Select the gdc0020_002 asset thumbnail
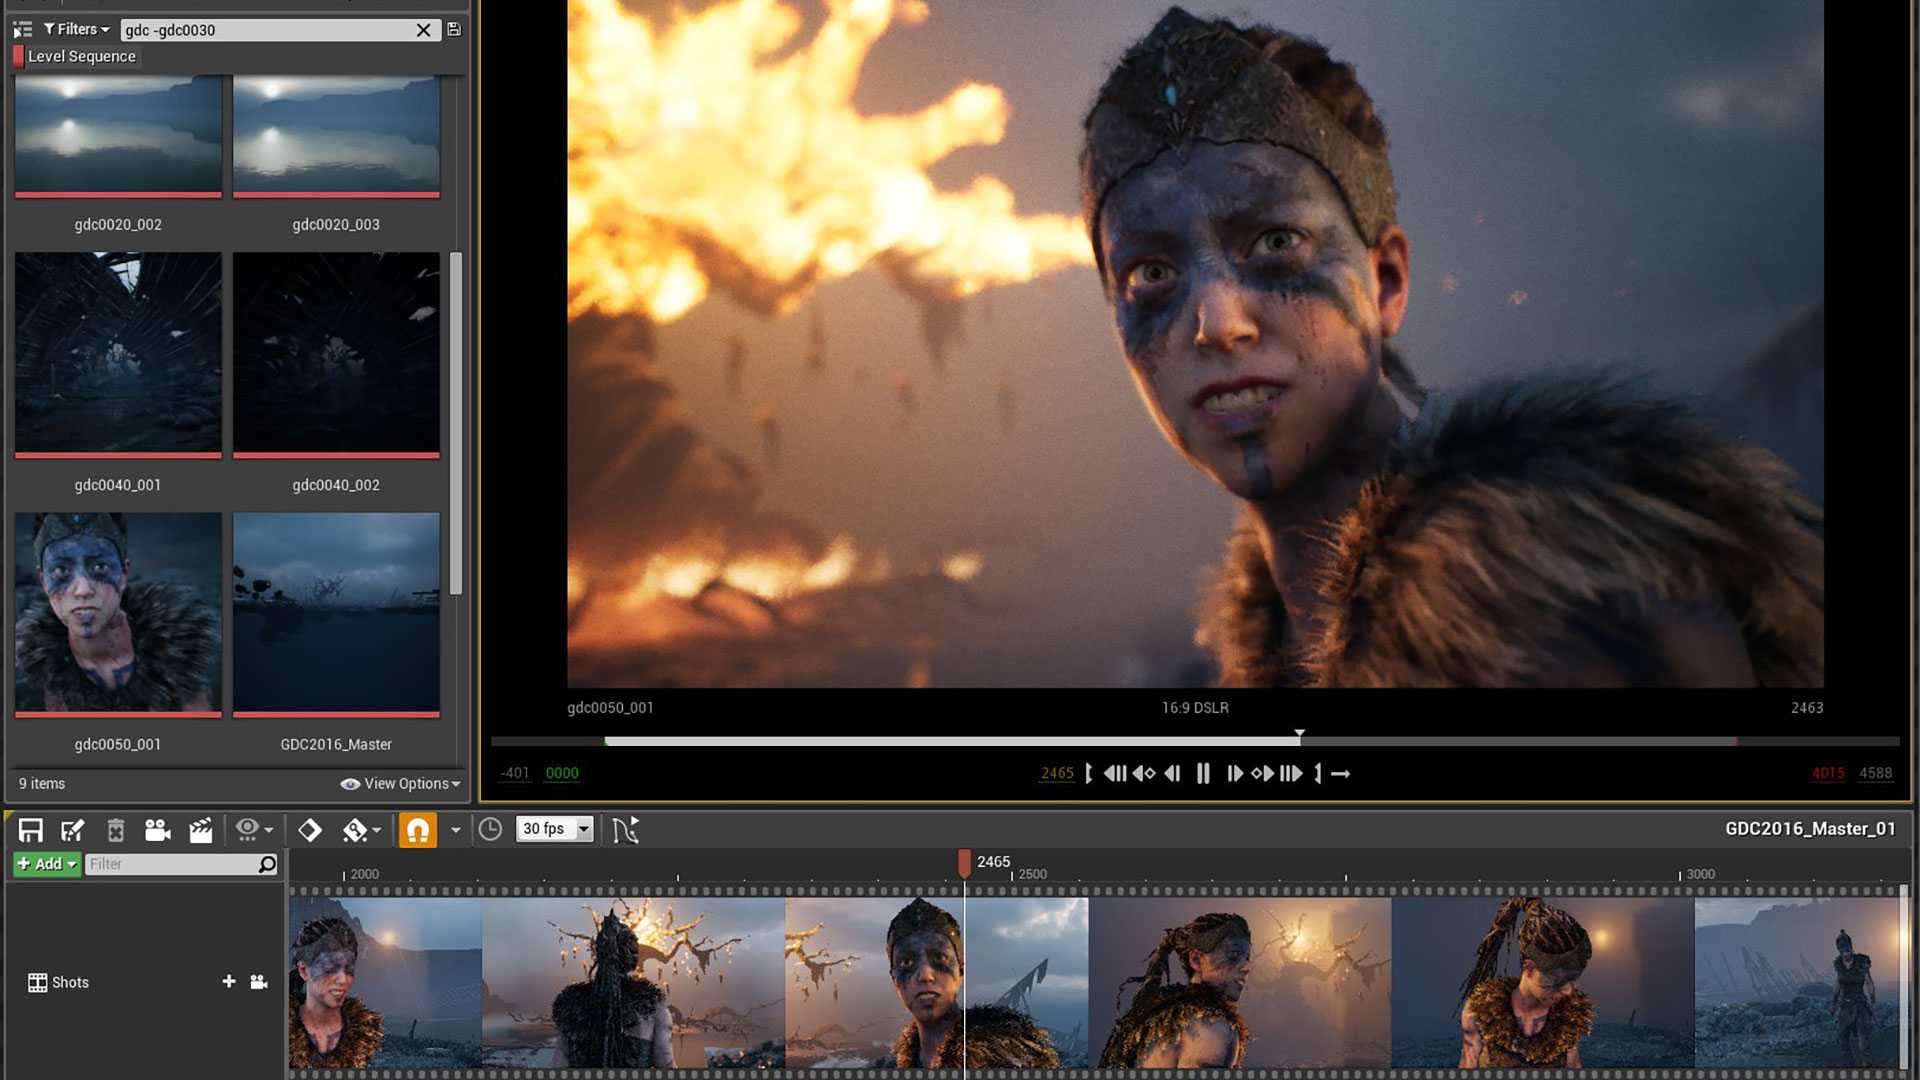 [x=118, y=137]
